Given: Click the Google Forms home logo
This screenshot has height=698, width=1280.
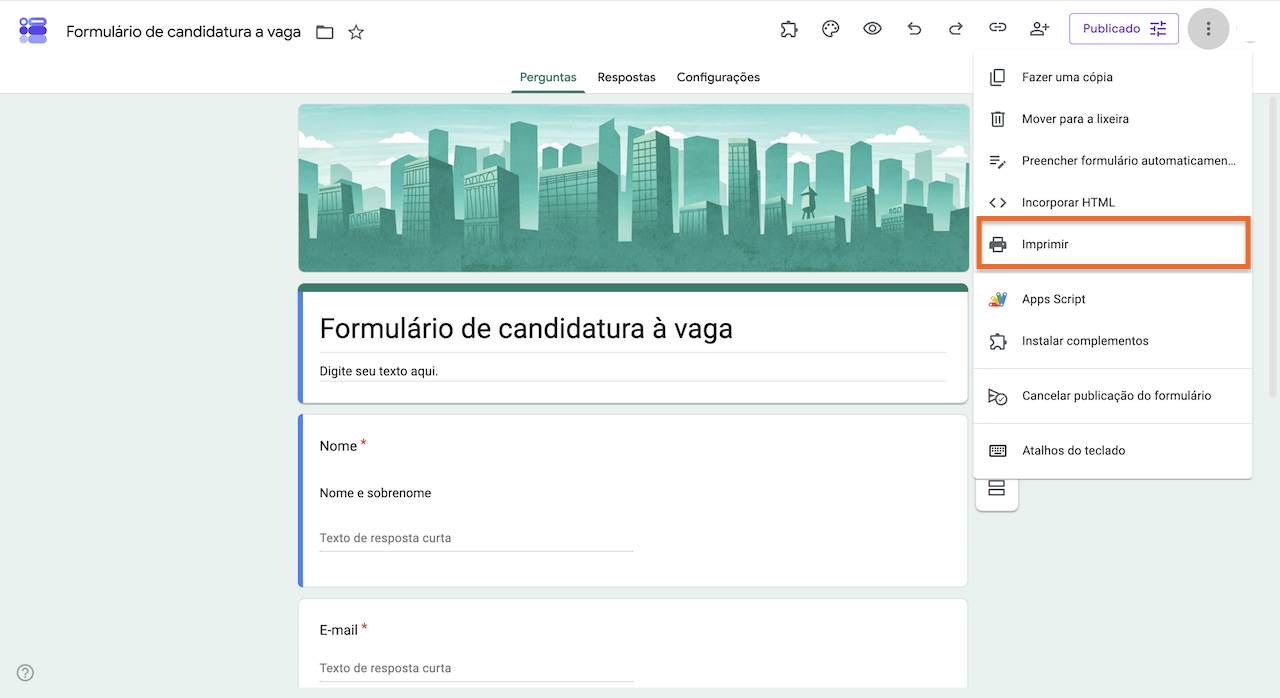Looking at the screenshot, I should click(x=33, y=30).
